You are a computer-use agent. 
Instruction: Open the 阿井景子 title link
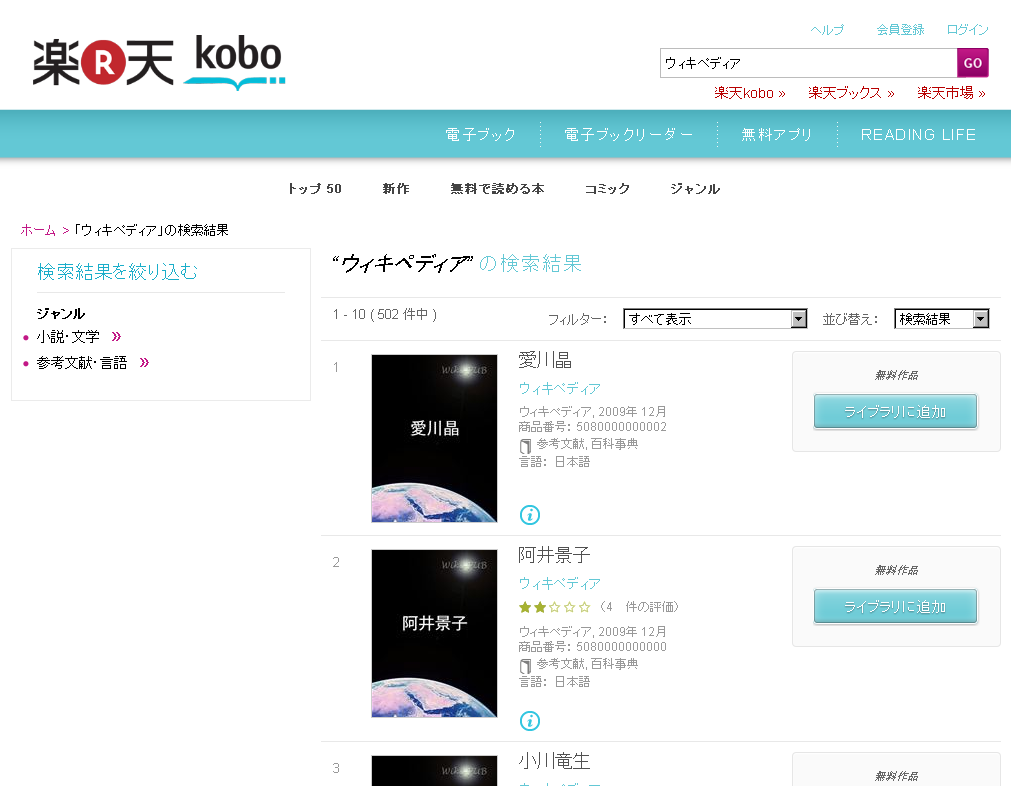coord(554,555)
